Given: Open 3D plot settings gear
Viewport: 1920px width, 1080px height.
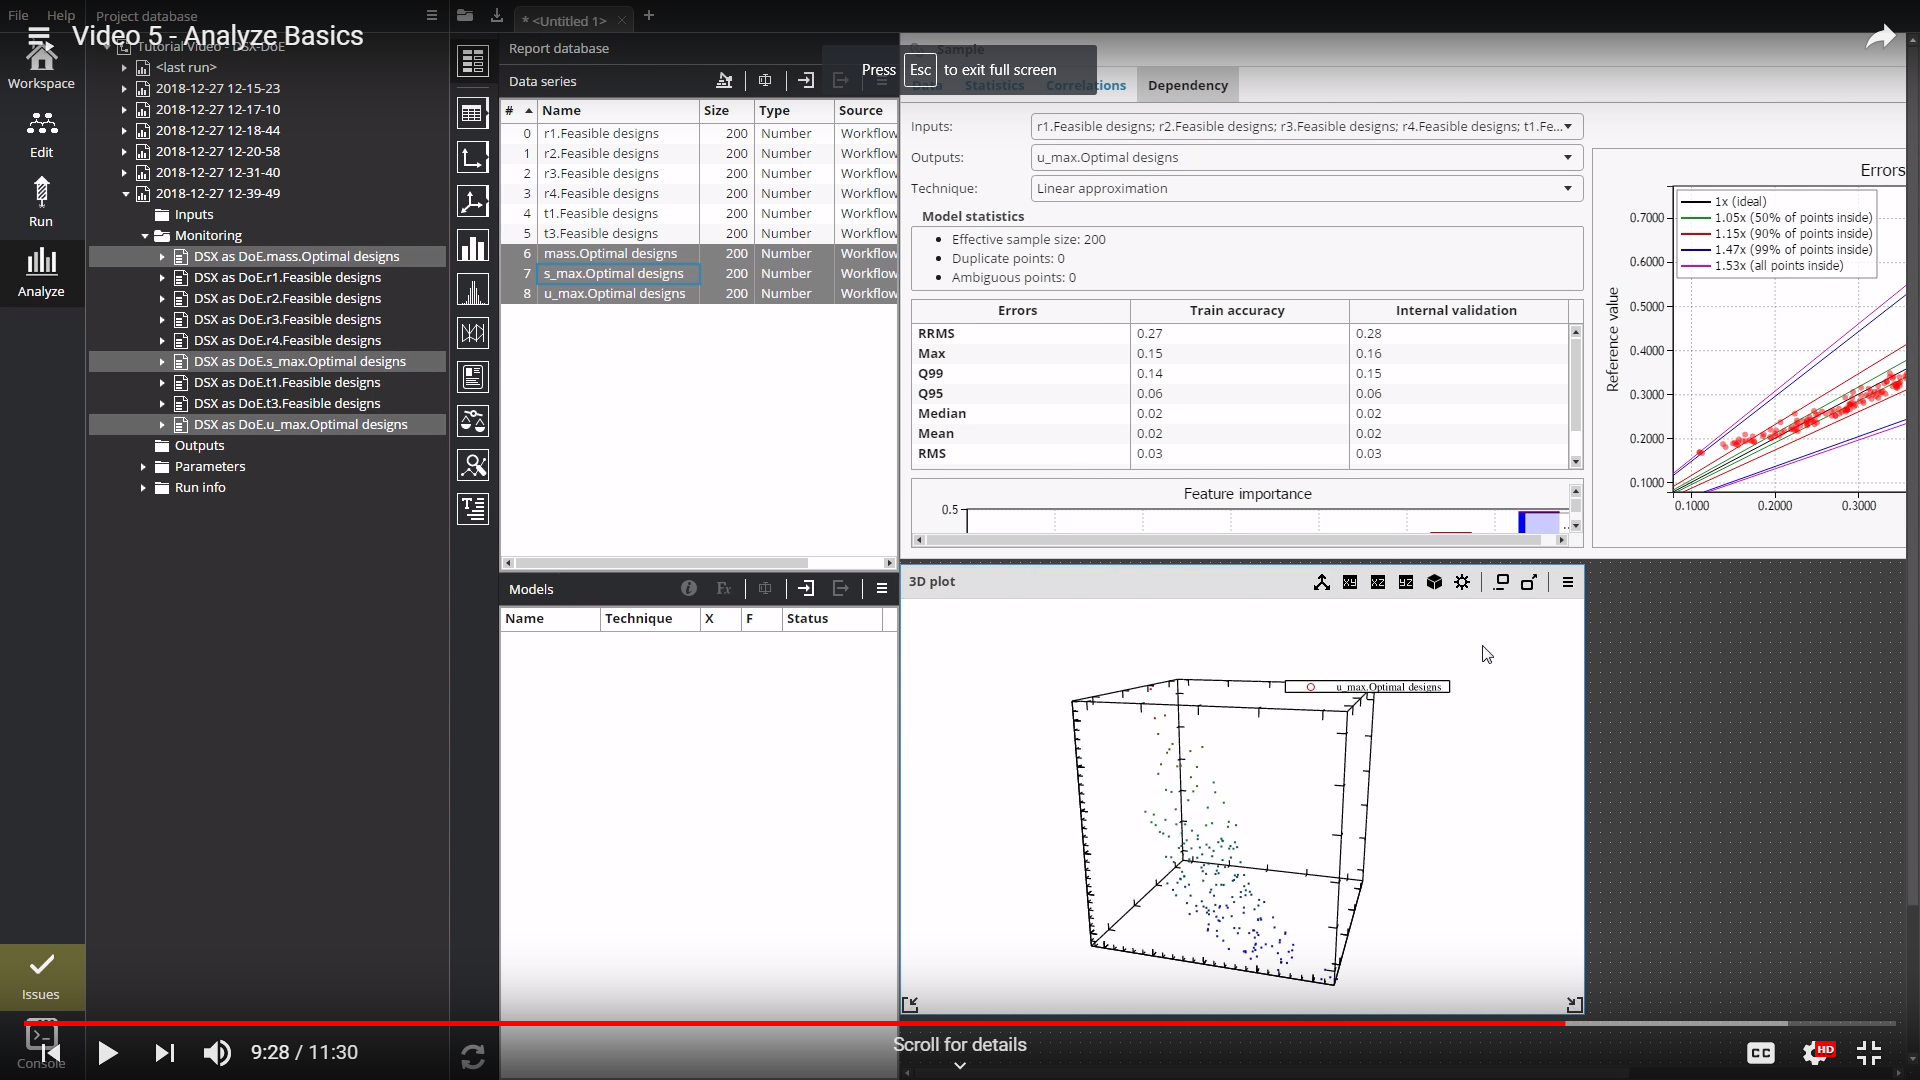Looking at the screenshot, I should tap(1462, 582).
